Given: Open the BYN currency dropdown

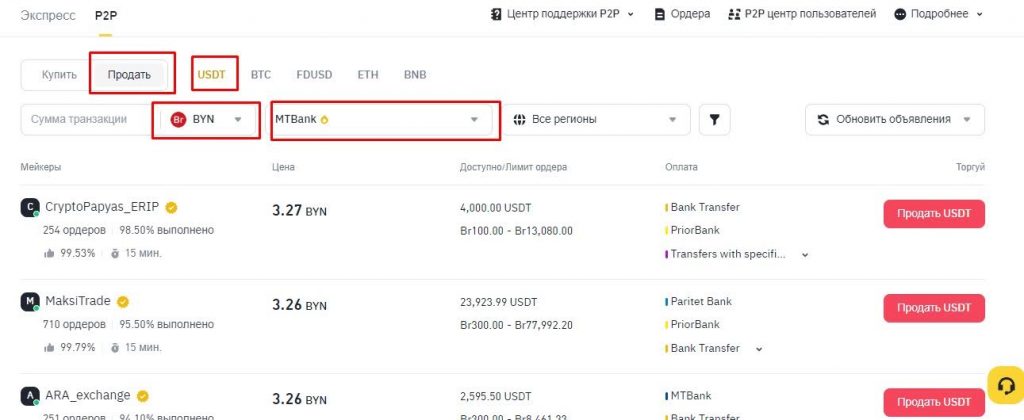Looking at the screenshot, I should point(207,120).
